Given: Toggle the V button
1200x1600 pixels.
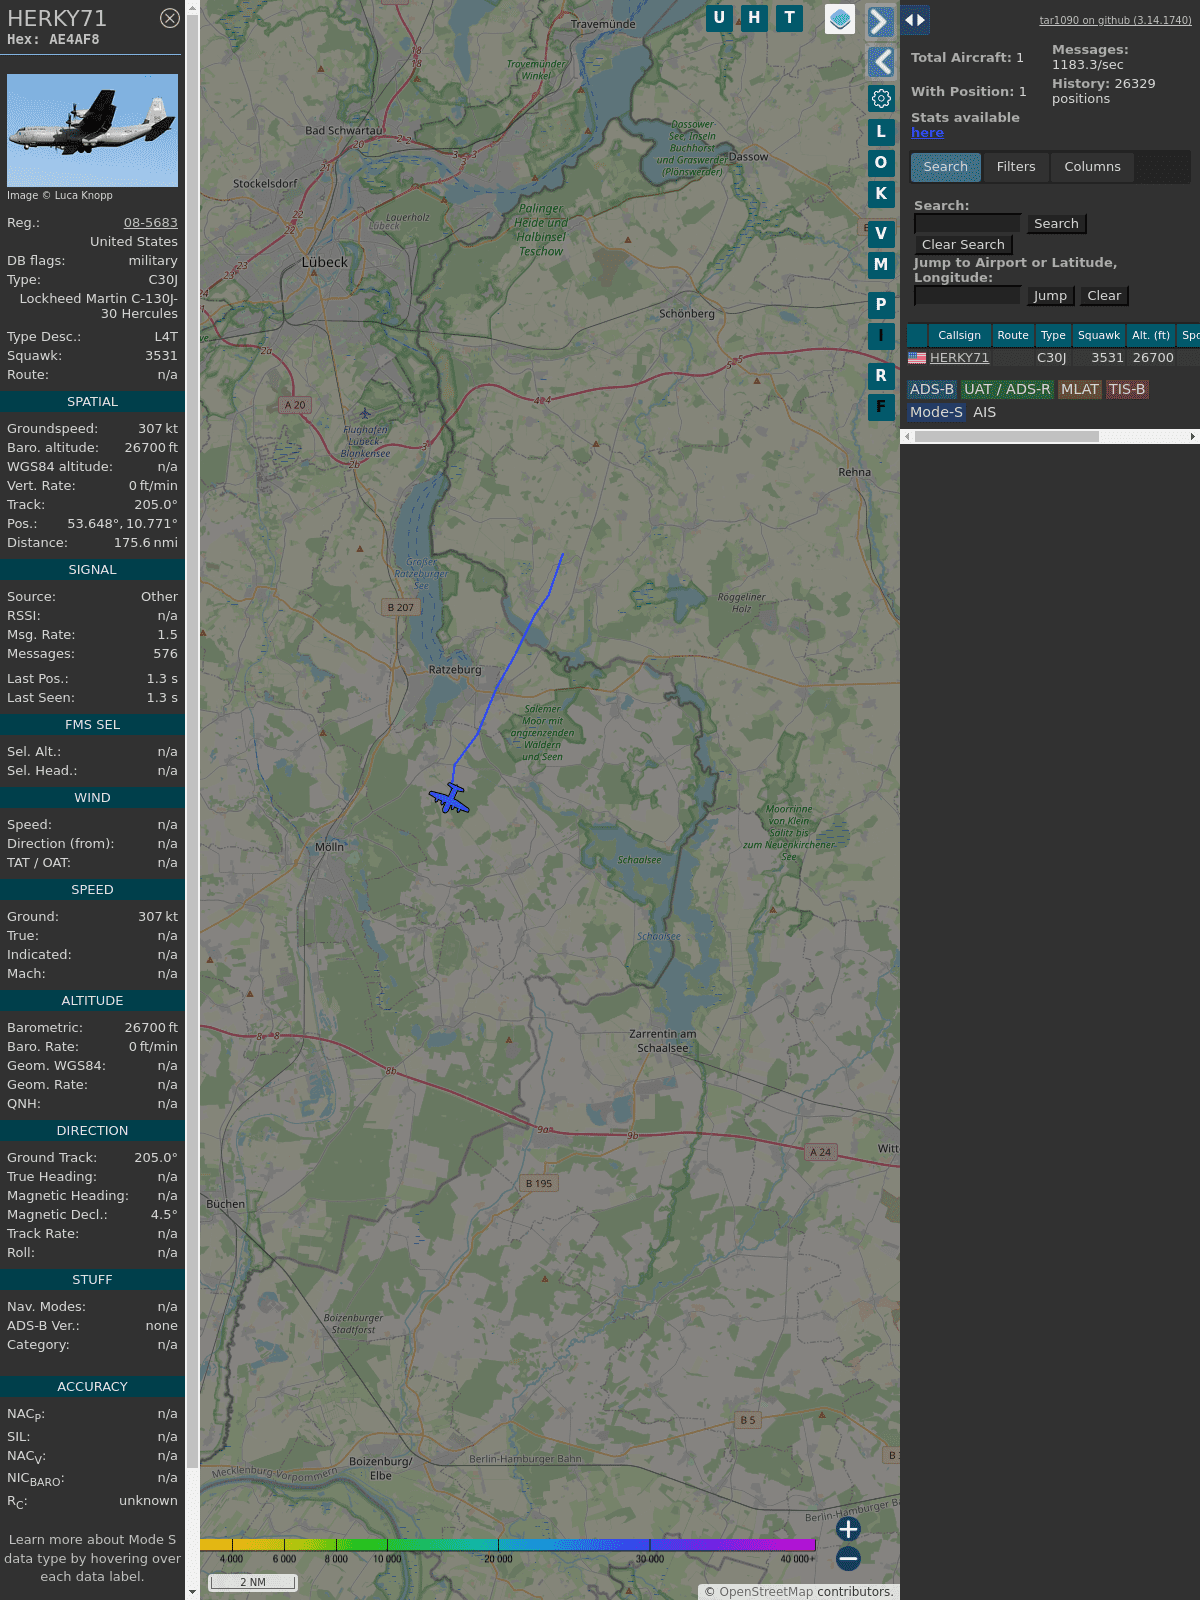Looking at the screenshot, I should pyautogui.click(x=881, y=234).
